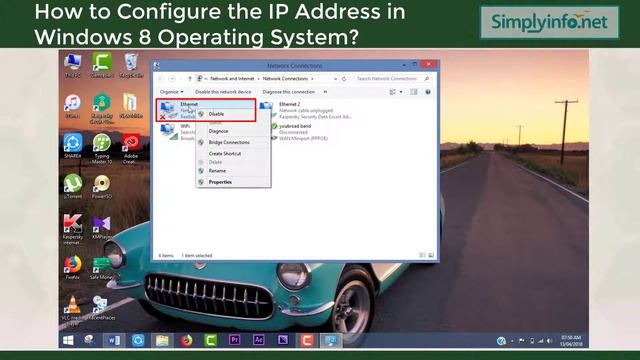Switch to large icons view in status bar
640x360 pixels.
coord(431,255)
